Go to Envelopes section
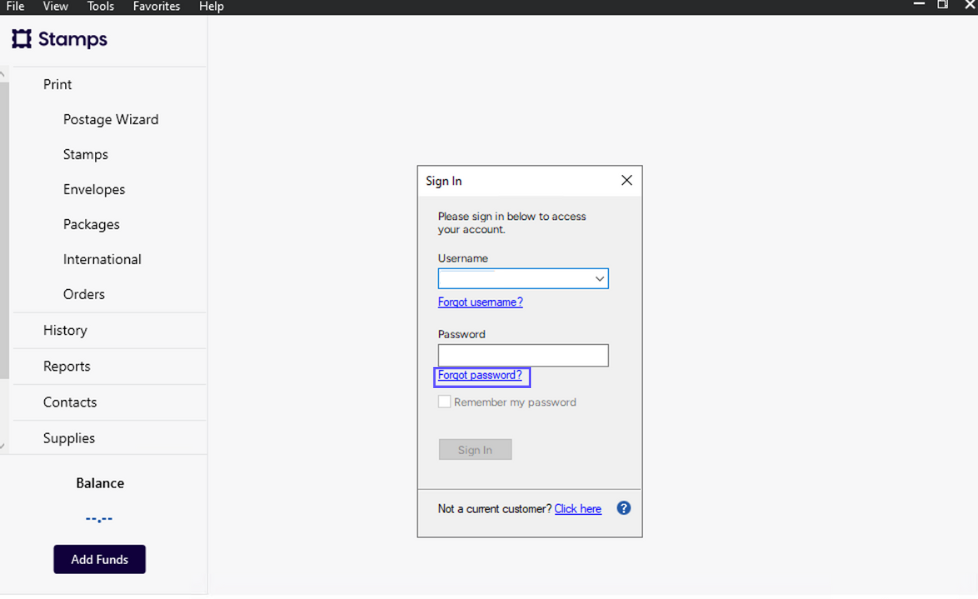 pyautogui.click(x=94, y=189)
